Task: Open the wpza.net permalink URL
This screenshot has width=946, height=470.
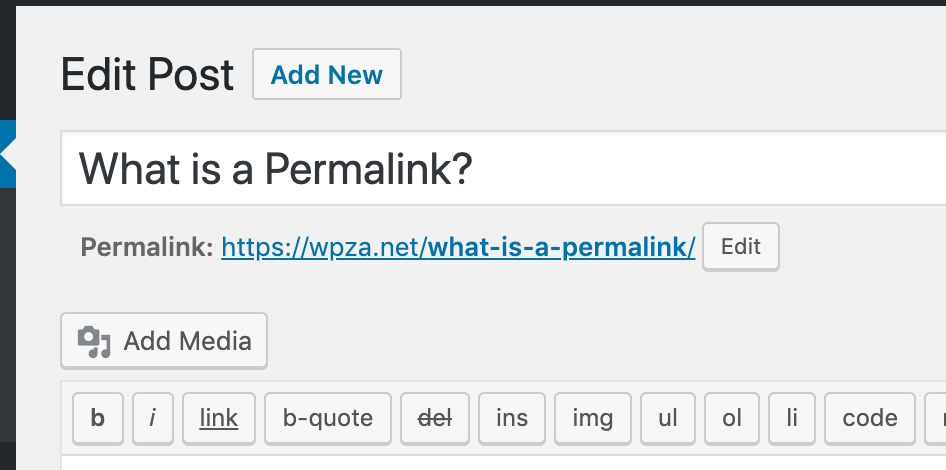Action: point(458,248)
